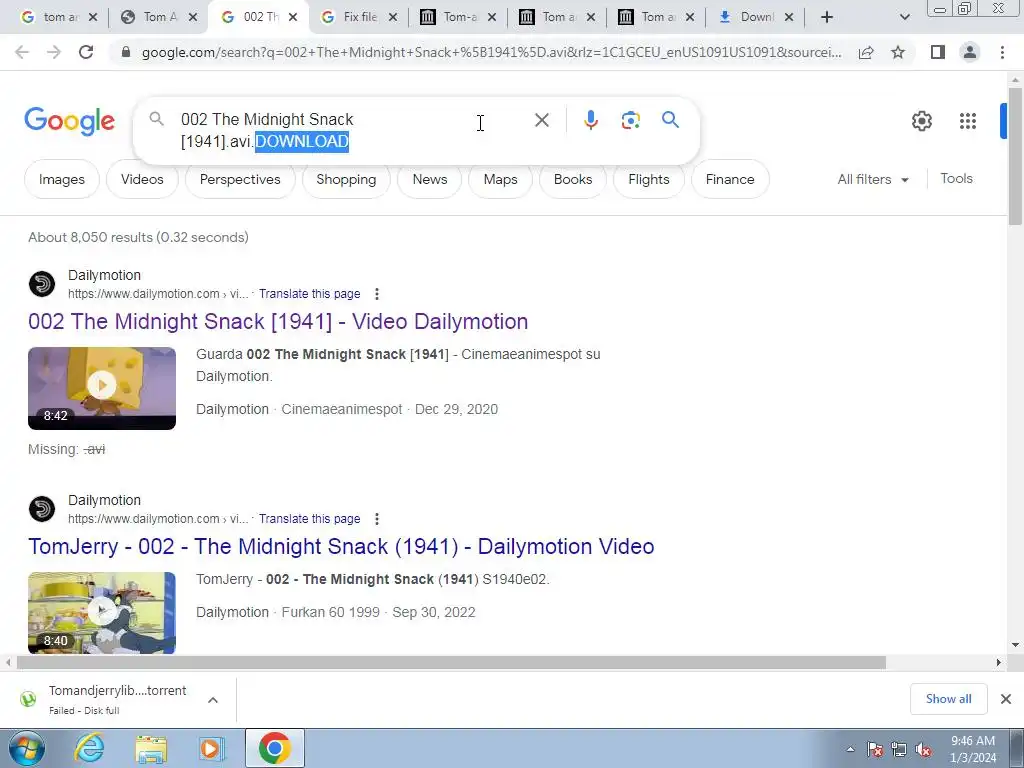Play the 8:40 Tom and Jerry thumbnail
This screenshot has width=1024, height=768.
coord(102,613)
